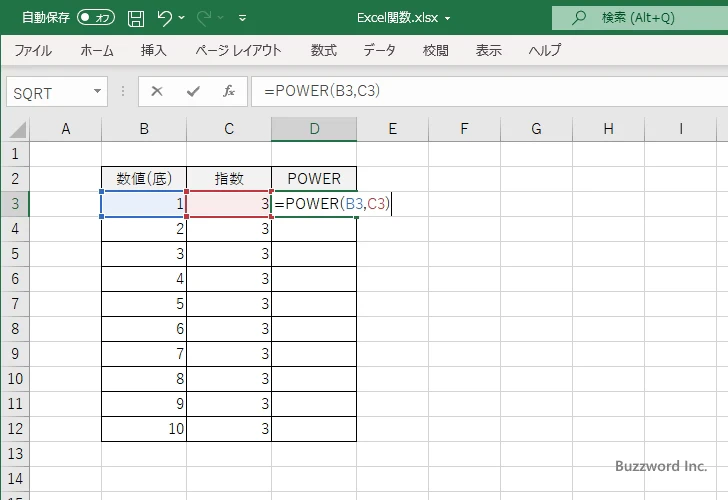The image size is (728, 500).
Task: Select row 3 header
Action: 15,204
